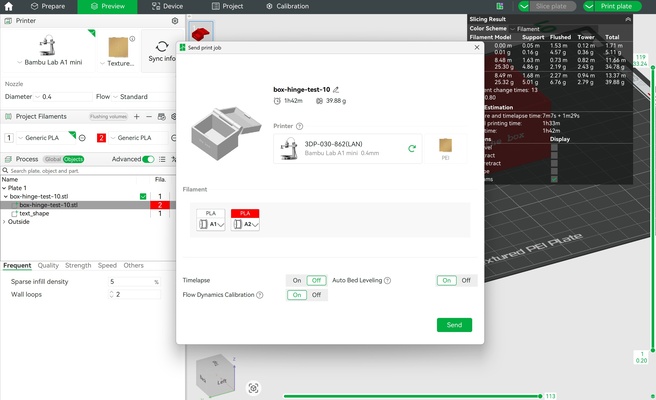Image resolution: width=656 pixels, height=400 pixels.
Task: Edit filament 1 preset icon
Action: coord(82,138)
